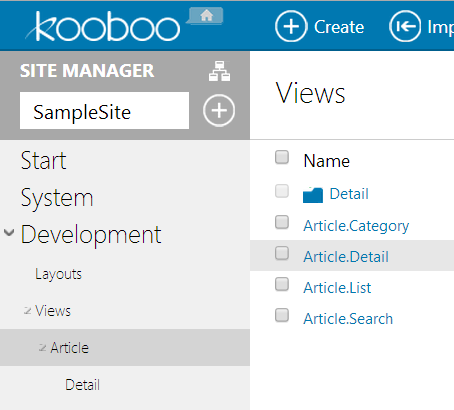This screenshot has width=454, height=410.
Task: Collapse the Views tree node arrow
Action: click(x=27, y=311)
